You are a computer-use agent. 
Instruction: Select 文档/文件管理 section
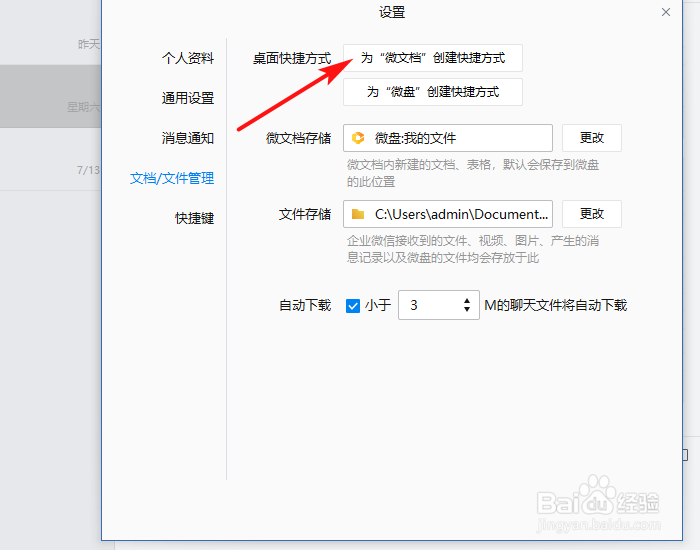click(172, 179)
